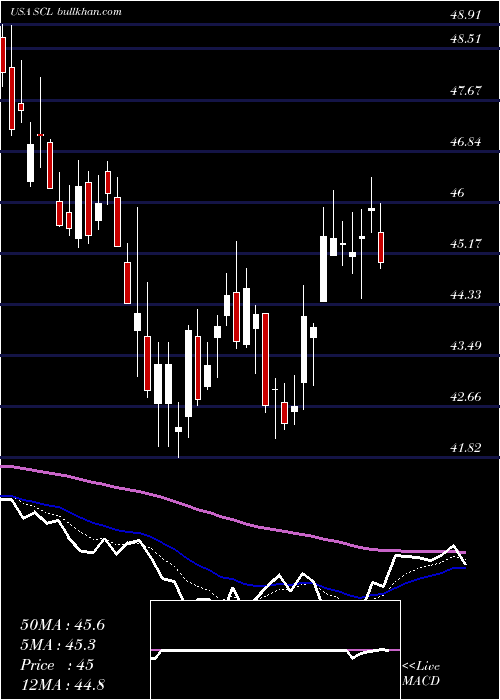
Task: Click the 12MA : 44.8 readout
Action: 62,684
